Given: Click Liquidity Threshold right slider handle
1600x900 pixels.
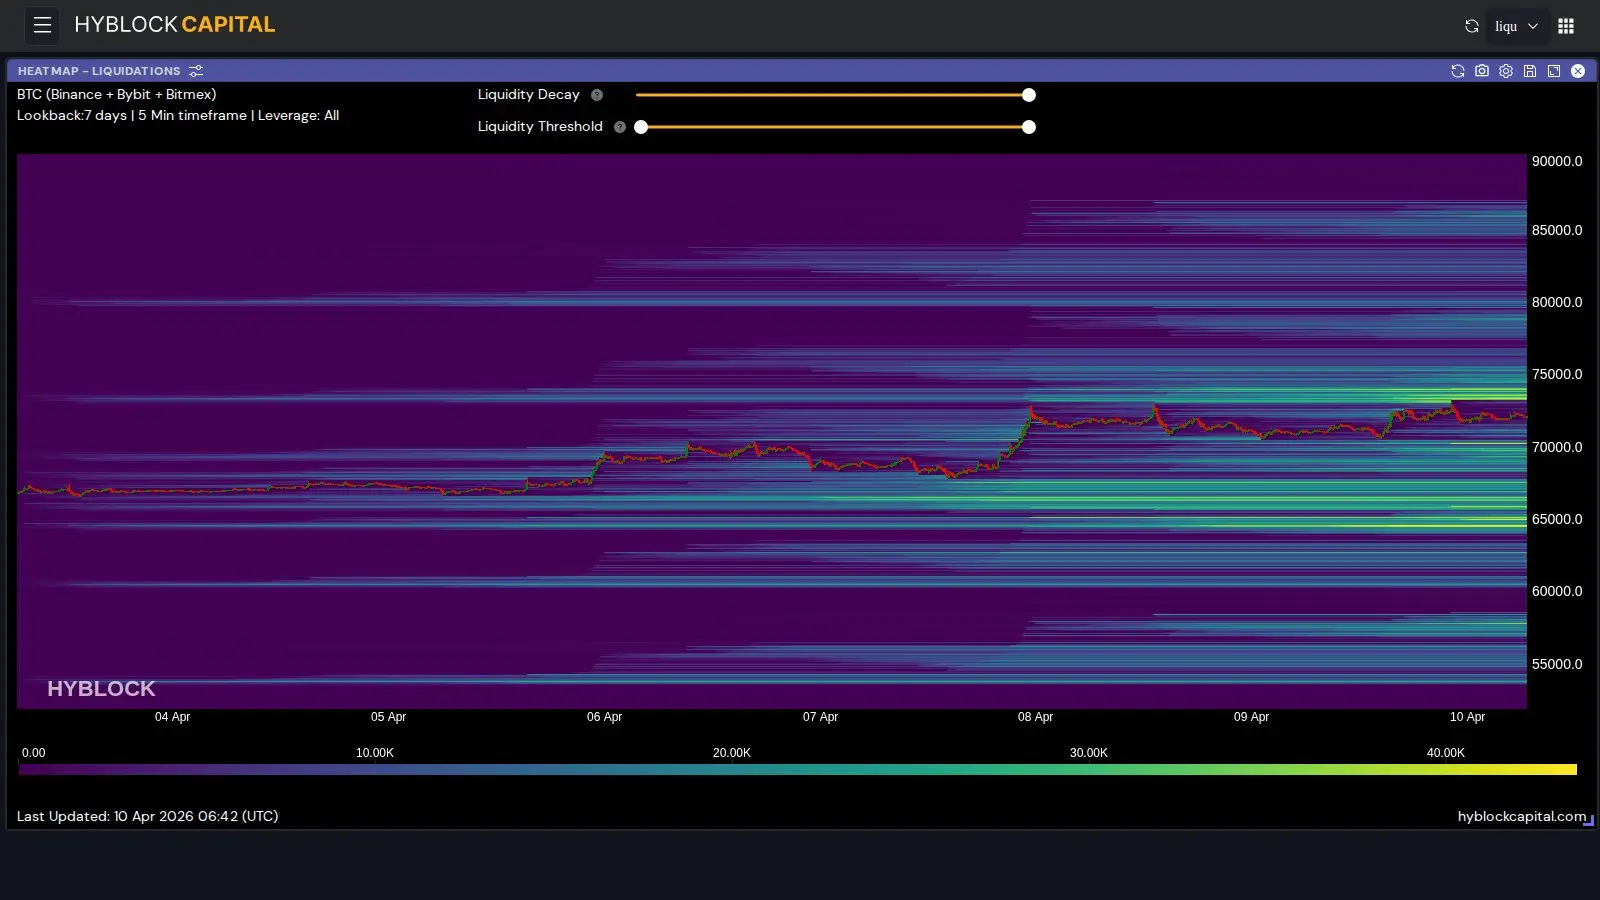Looking at the screenshot, I should click(x=1028, y=127).
